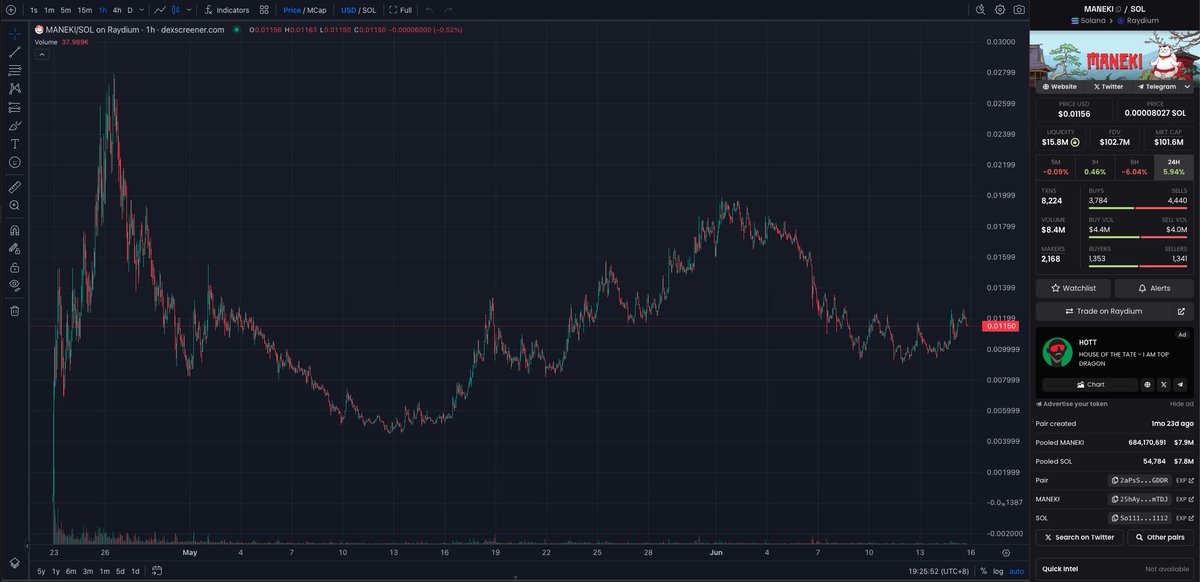Set chart range to 1d
The width and height of the screenshot is (1200, 582).
coord(135,571)
